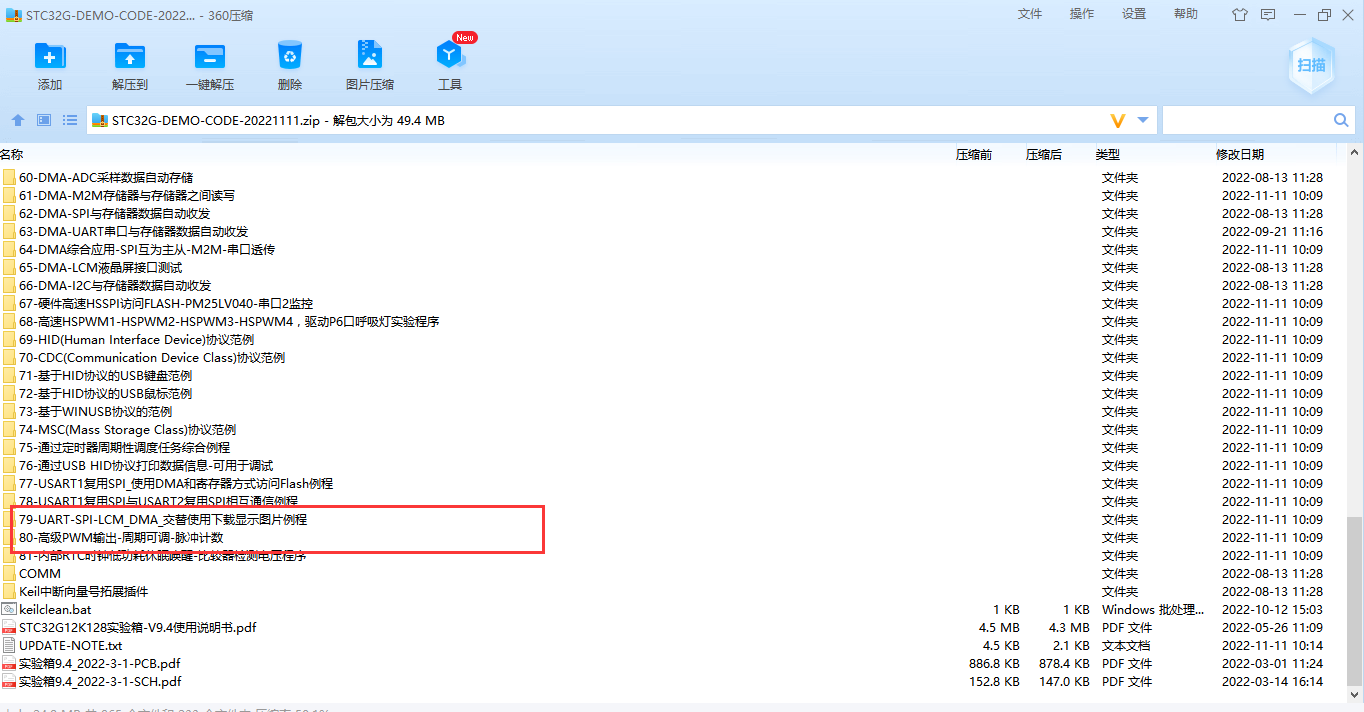The height and width of the screenshot is (712, 1364).
Task: Open the skin (shirt) icon in title bar
Action: click(1240, 14)
